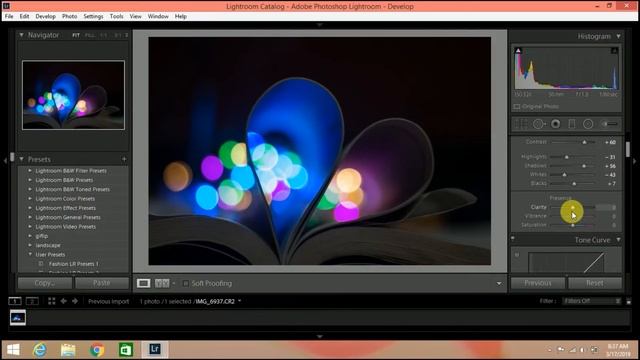Toggle the highlight clipping indicator in Histogram
640x360 pixels.
click(614, 51)
